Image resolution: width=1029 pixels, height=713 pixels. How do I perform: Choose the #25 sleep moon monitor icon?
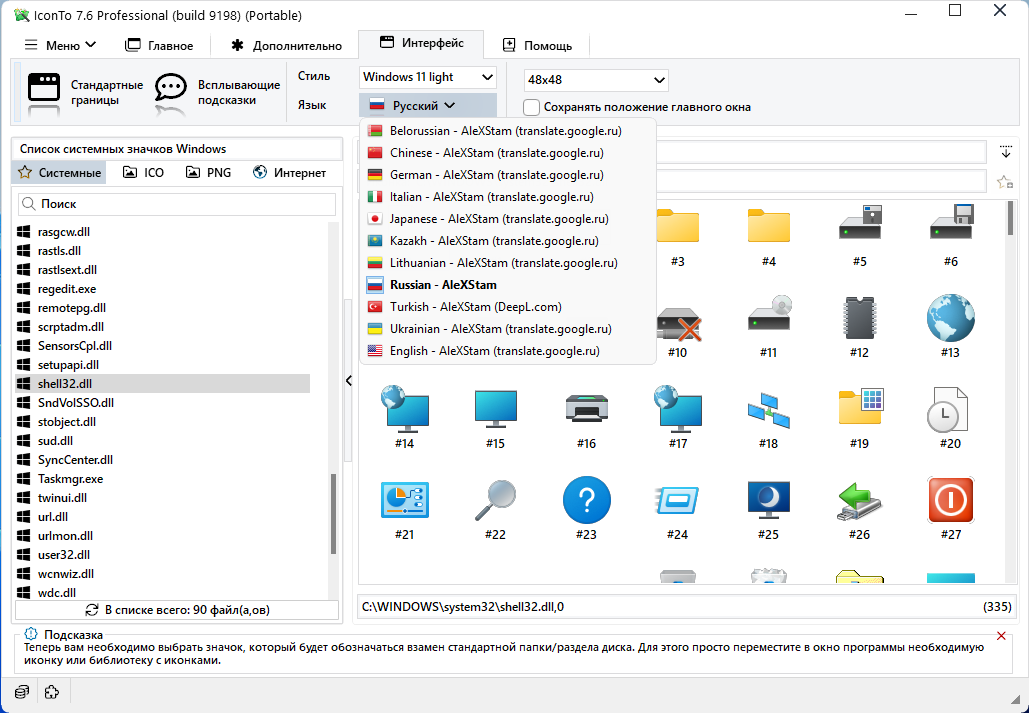pos(768,500)
